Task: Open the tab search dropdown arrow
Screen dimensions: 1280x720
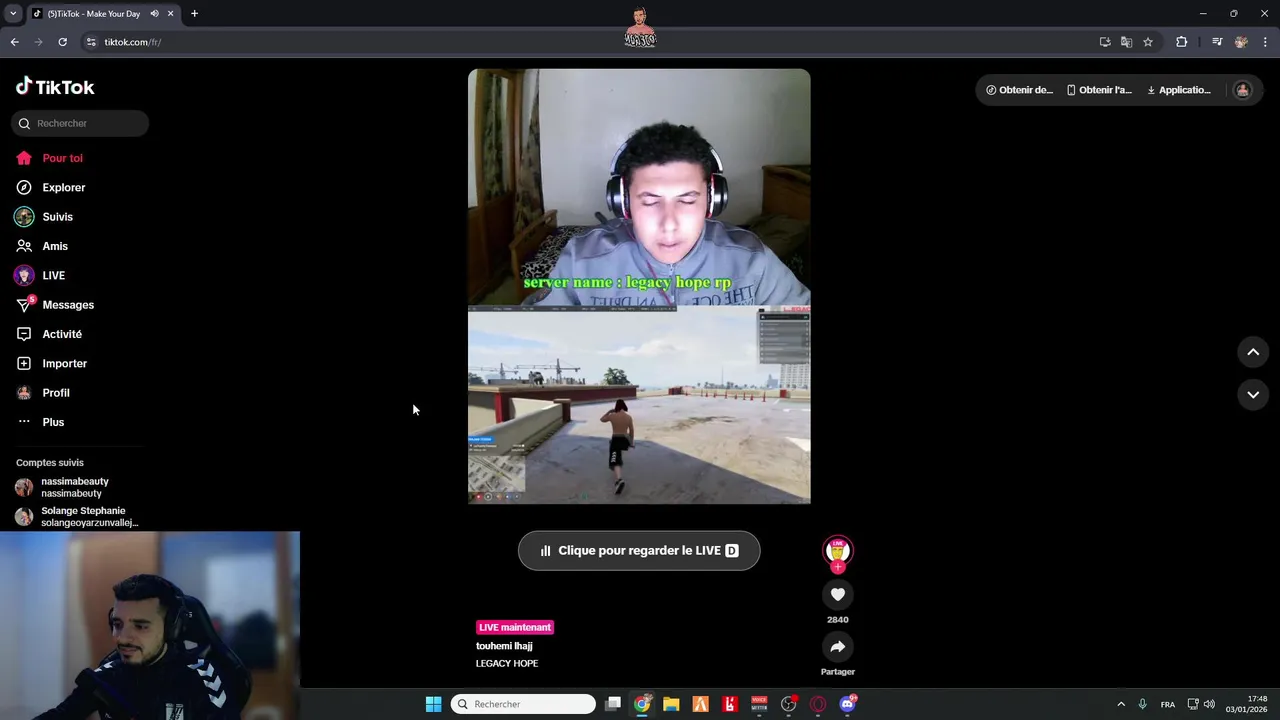Action: pos(13,14)
